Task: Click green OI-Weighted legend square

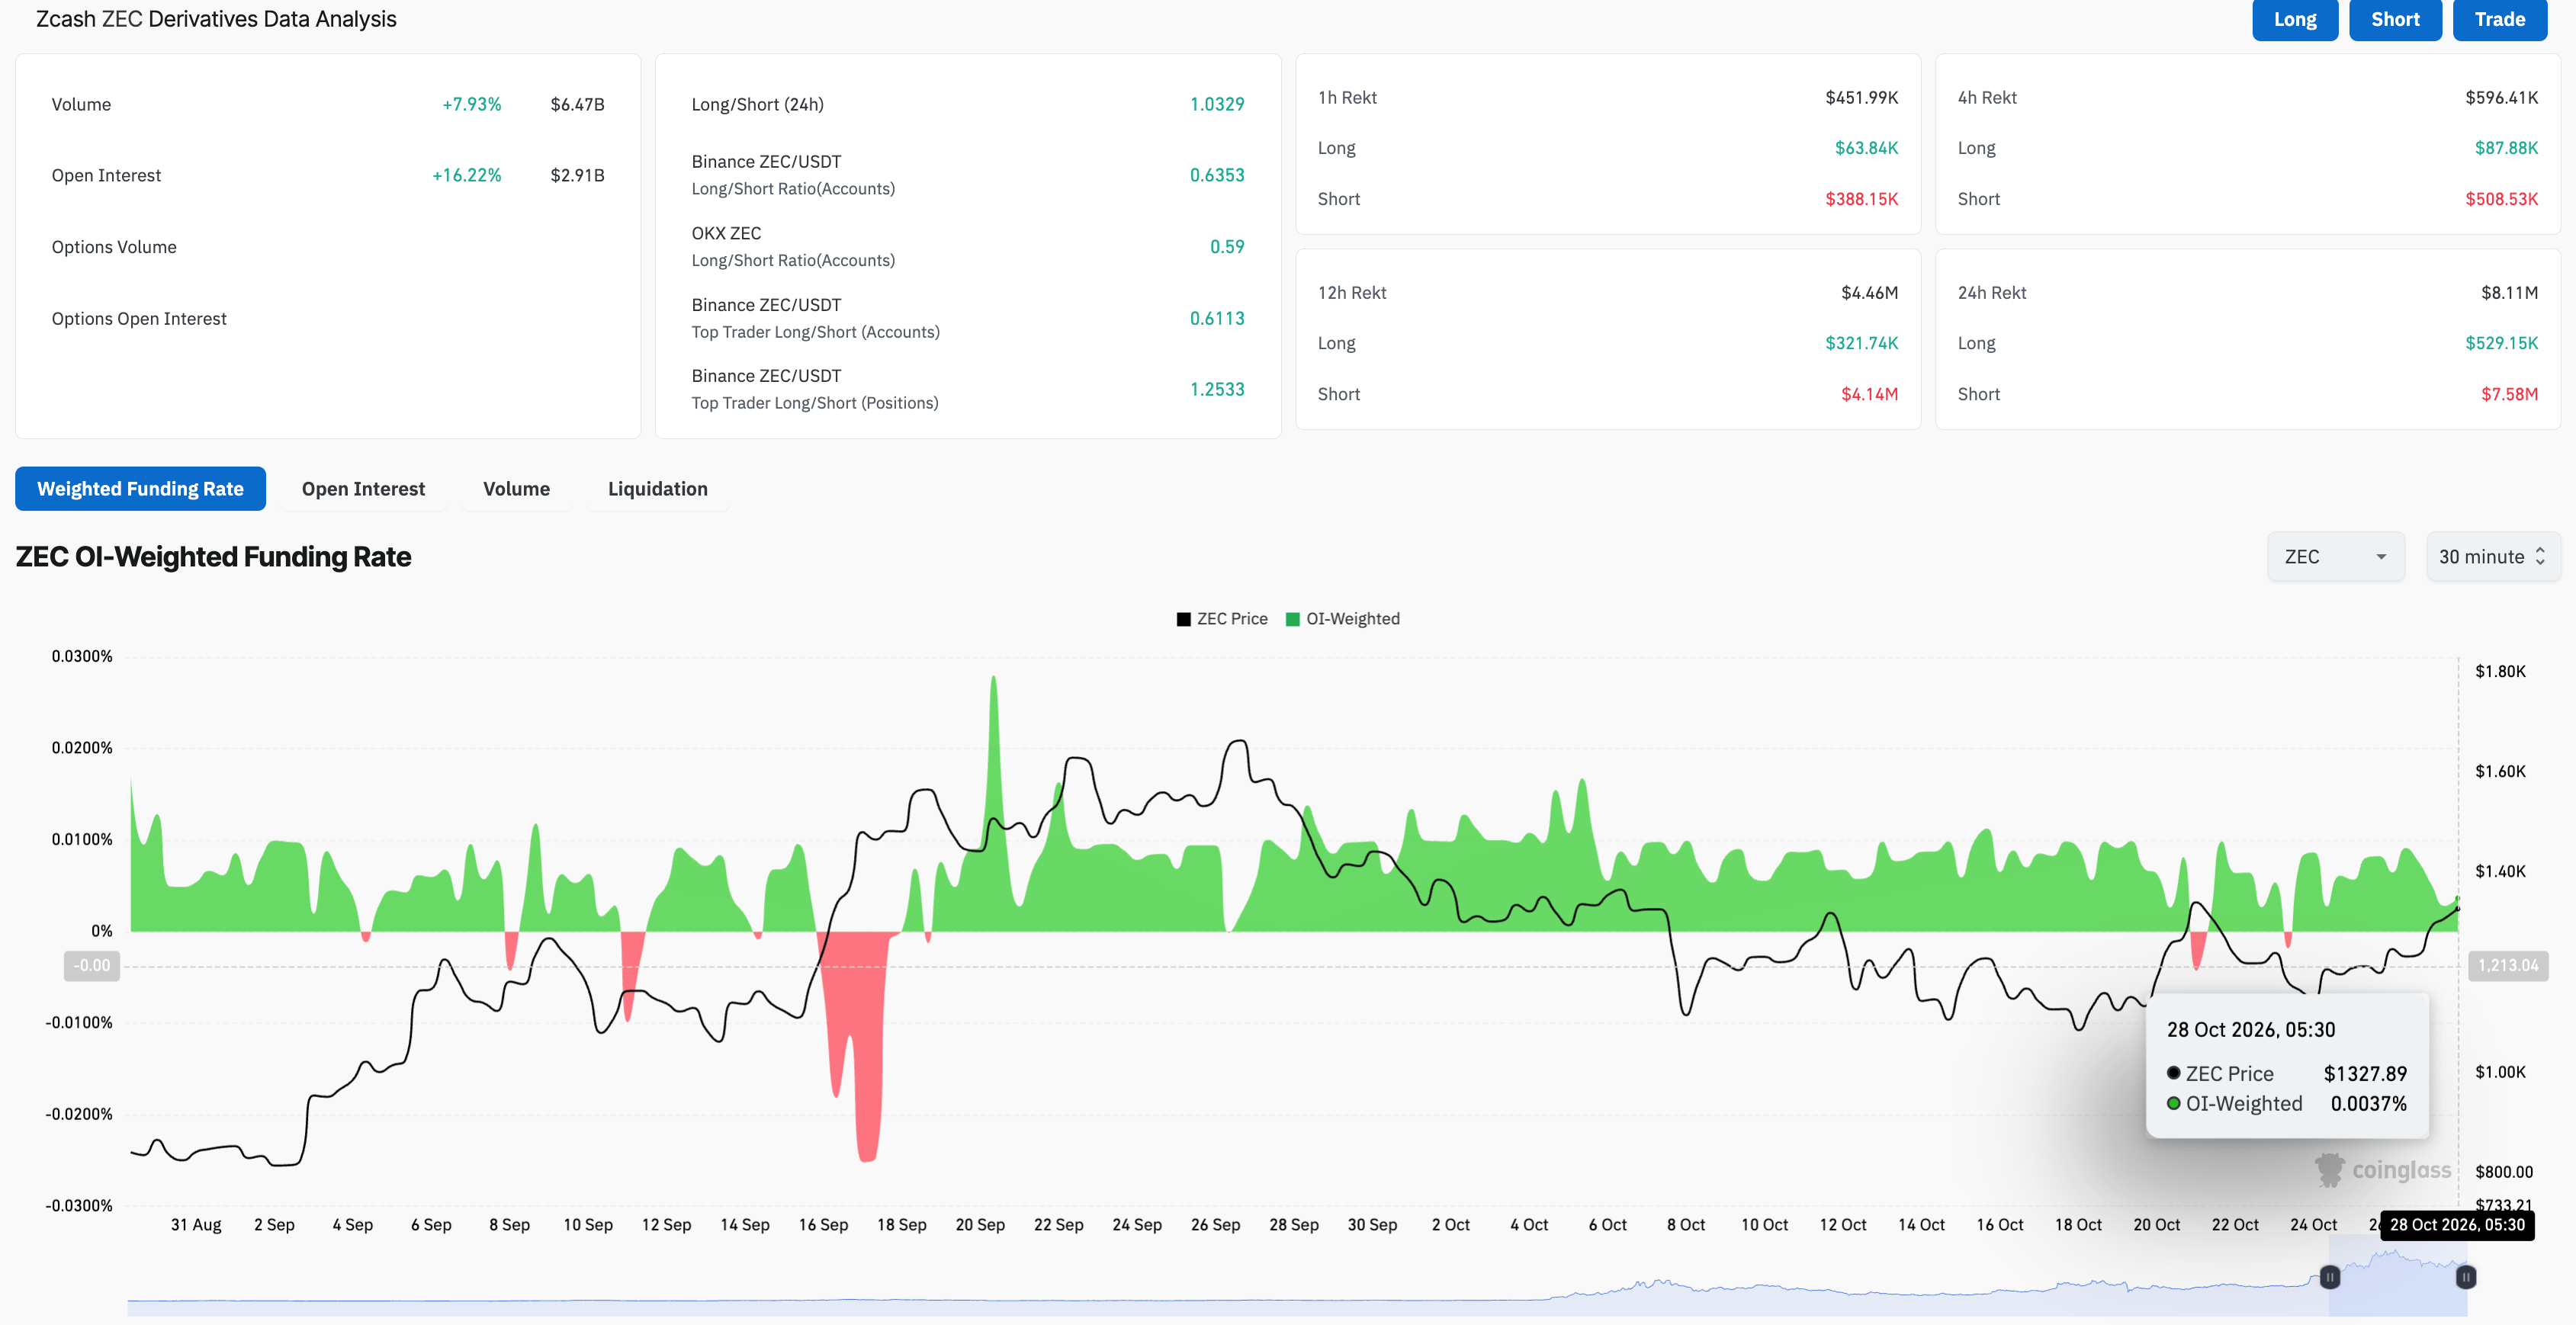Action: [x=1293, y=619]
